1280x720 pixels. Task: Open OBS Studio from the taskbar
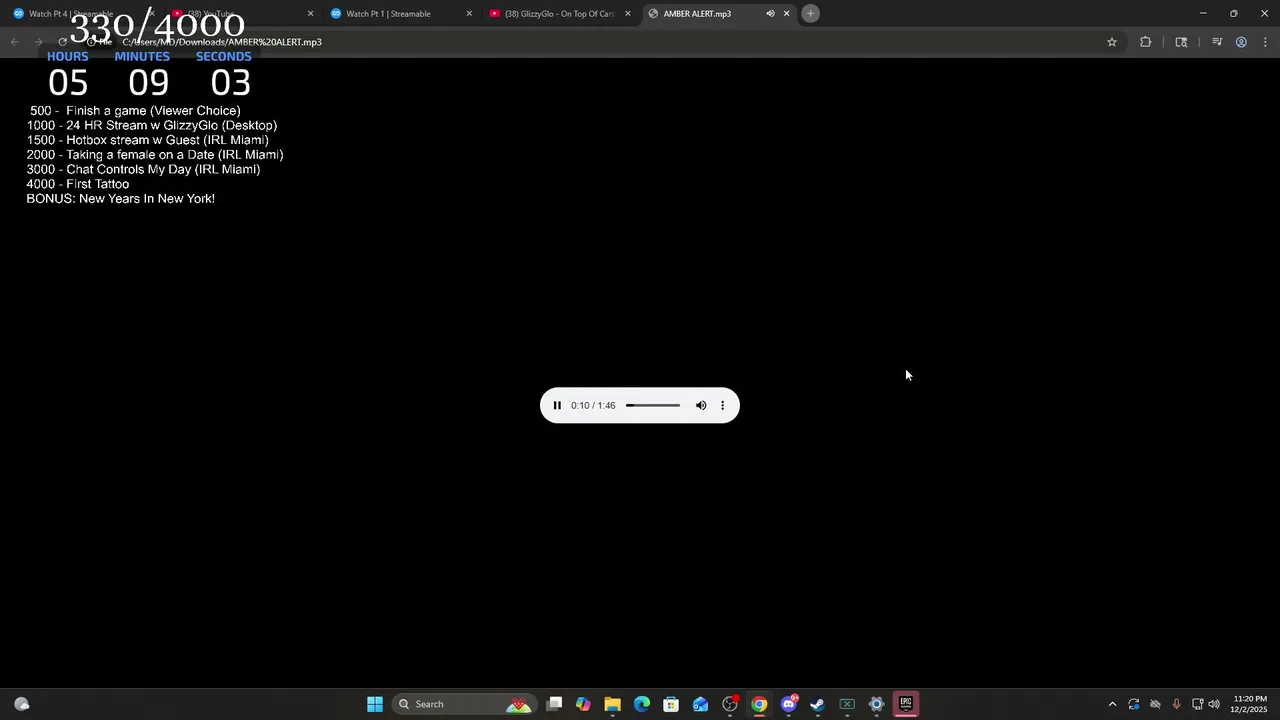tap(730, 704)
